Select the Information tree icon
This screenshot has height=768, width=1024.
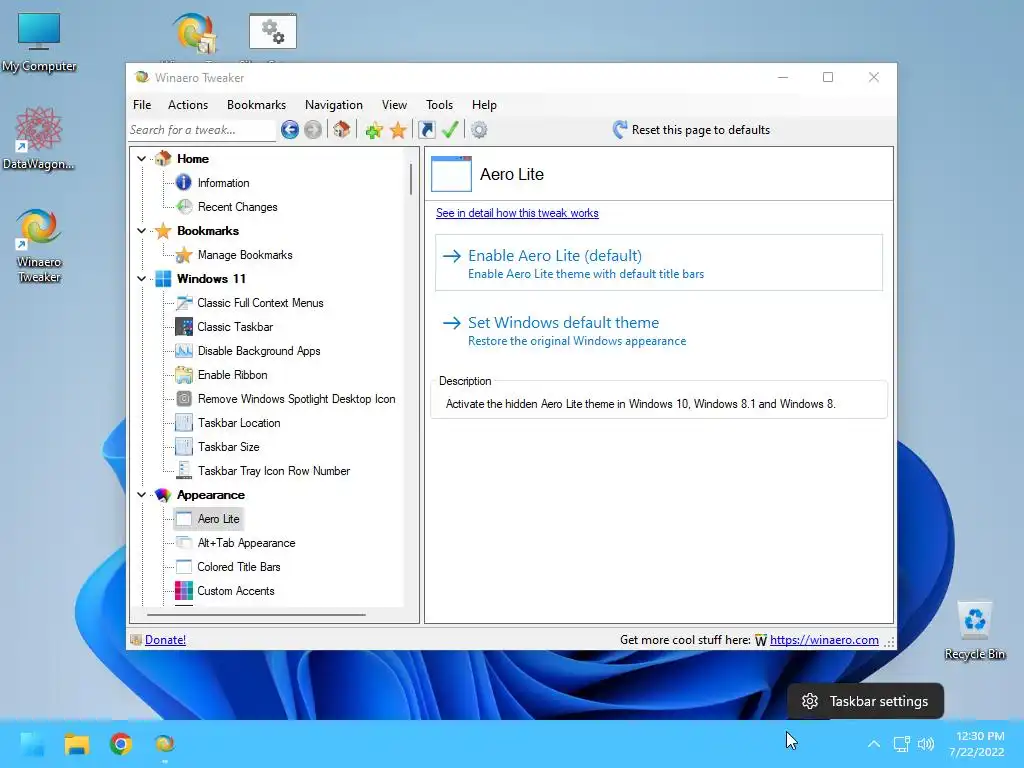pyautogui.click(x=184, y=183)
